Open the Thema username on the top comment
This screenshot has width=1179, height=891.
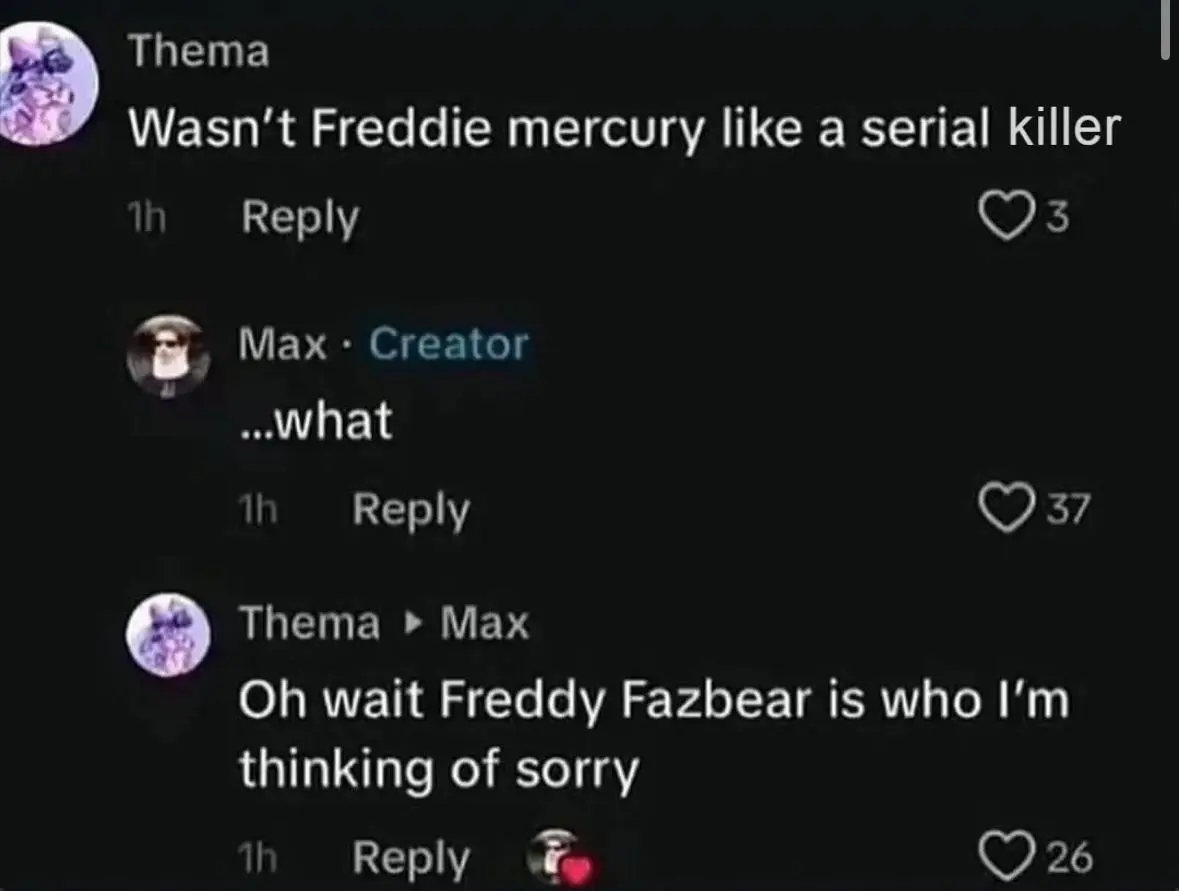coord(200,52)
